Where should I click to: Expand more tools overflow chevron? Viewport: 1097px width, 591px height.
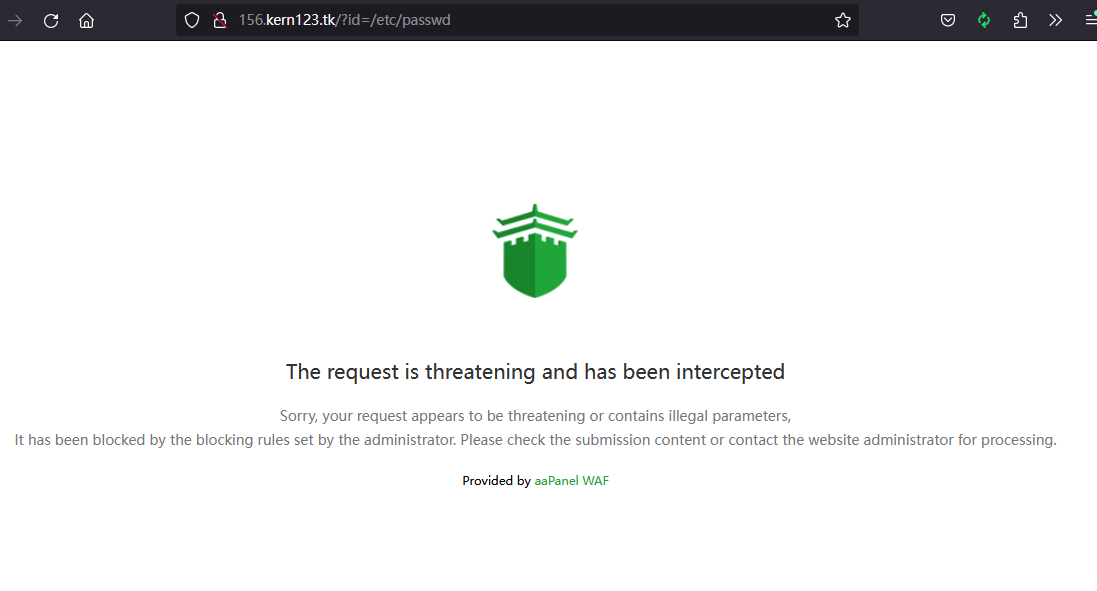[x=1055, y=20]
